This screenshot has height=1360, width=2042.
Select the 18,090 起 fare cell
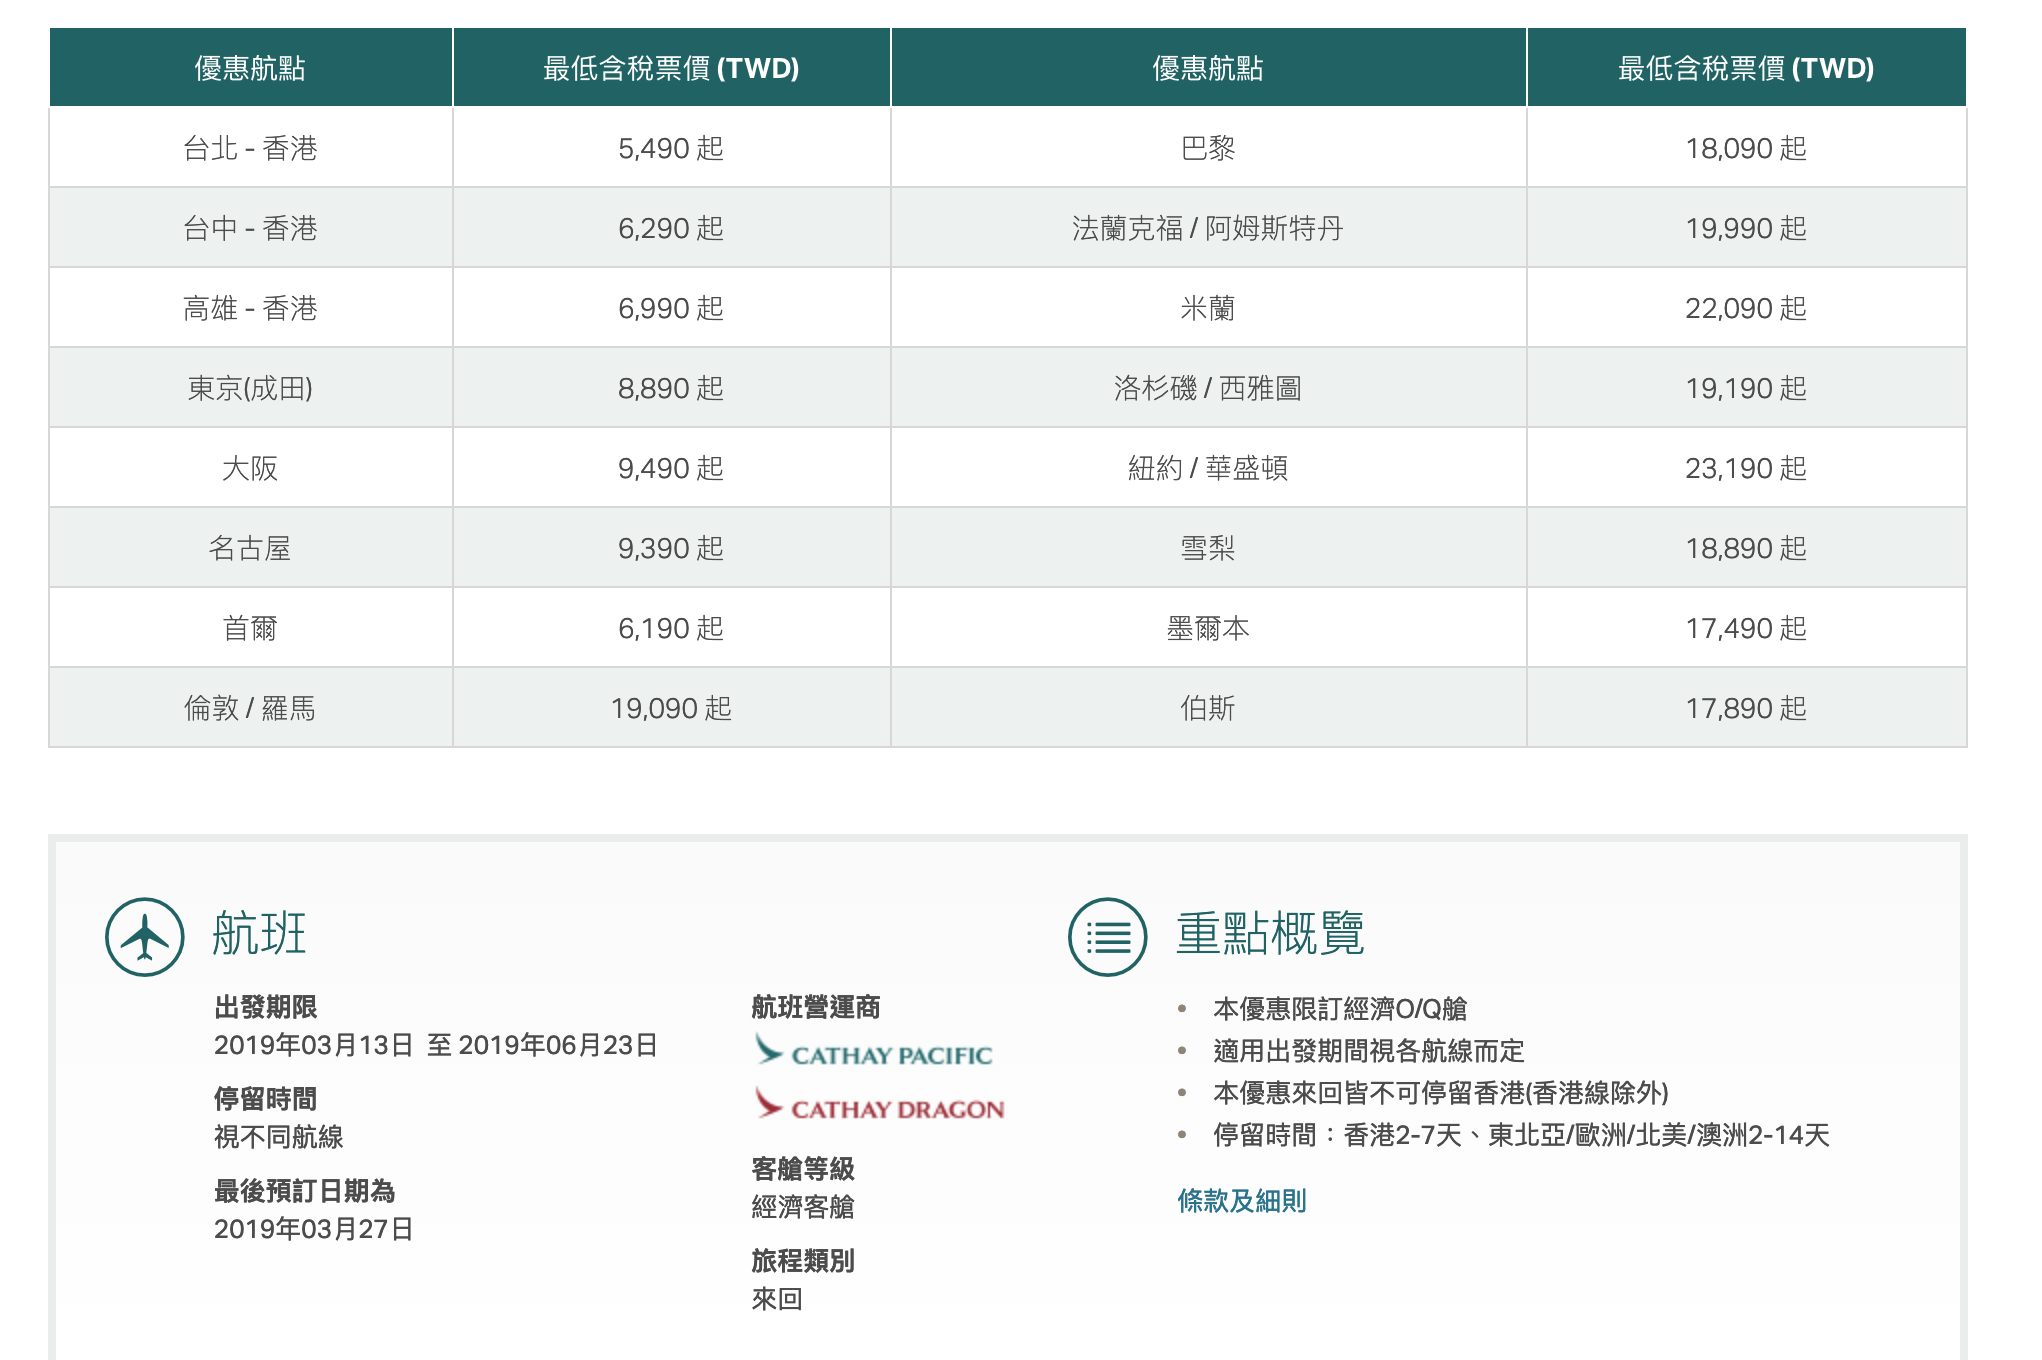1746,148
